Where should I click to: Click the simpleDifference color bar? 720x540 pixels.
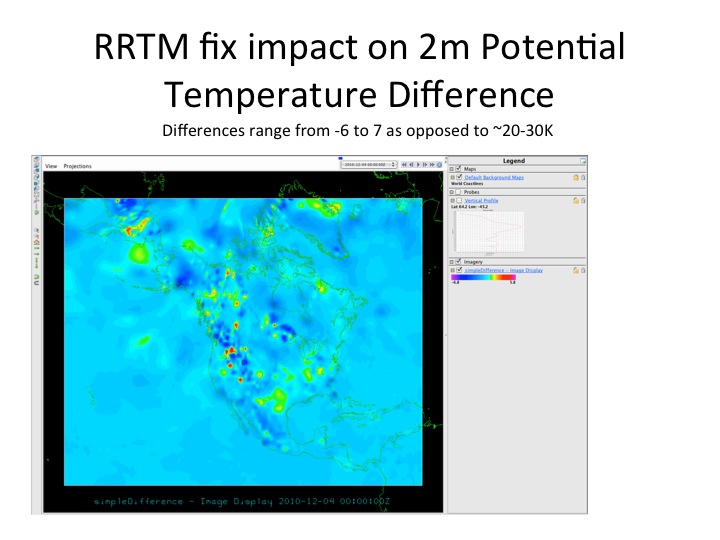[x=483, y=277]
